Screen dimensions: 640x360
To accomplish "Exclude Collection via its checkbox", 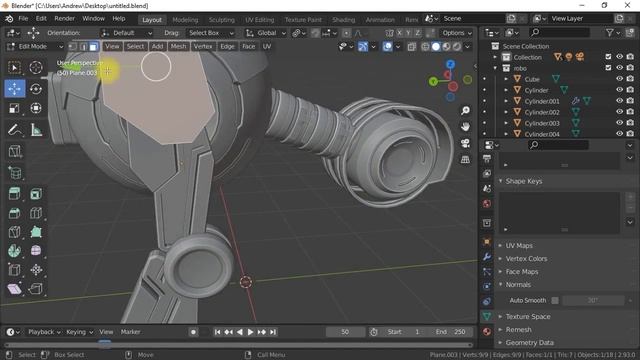I will (x=608, y=57).
